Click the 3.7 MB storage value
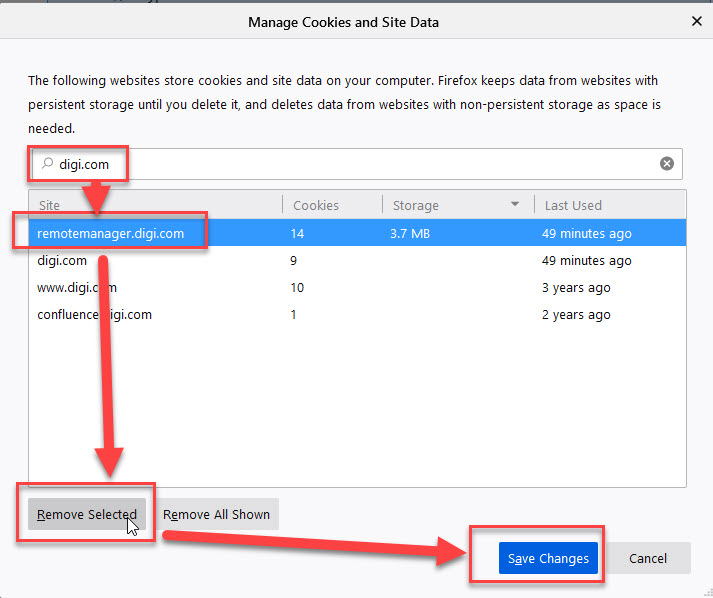The height and width of the screenshot is (598, 713). (x=410, y=233)
